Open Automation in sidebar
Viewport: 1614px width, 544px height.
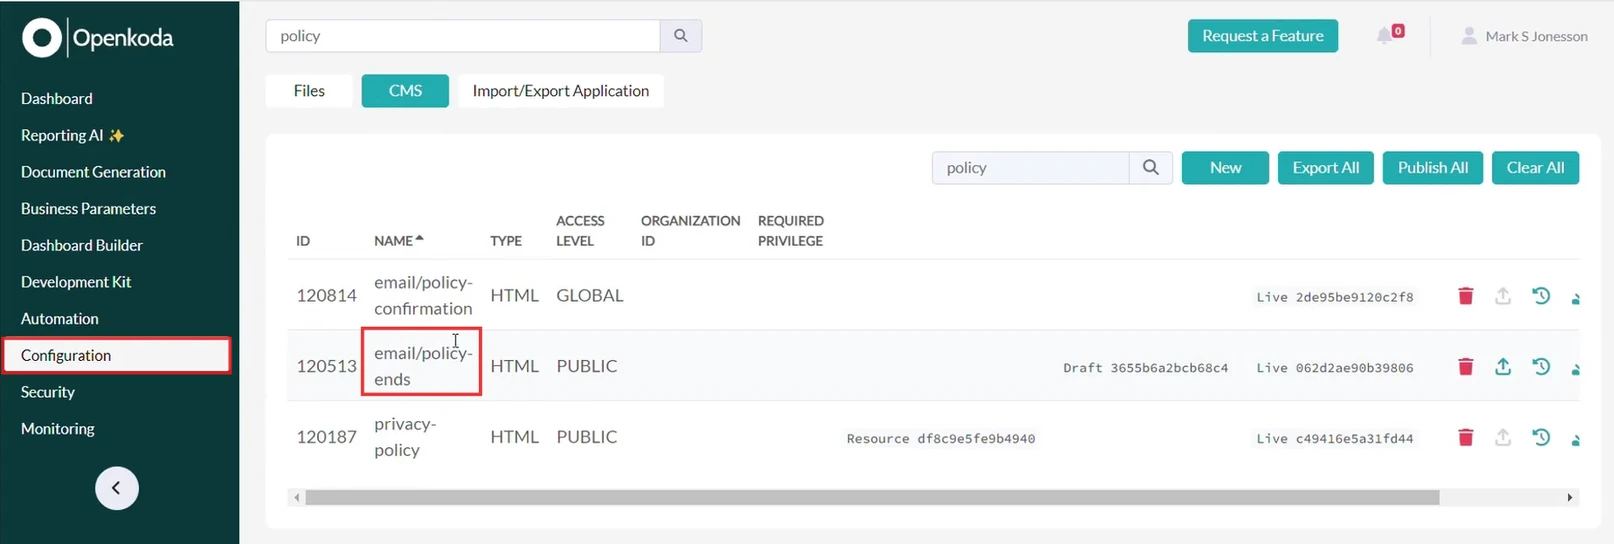60,319
